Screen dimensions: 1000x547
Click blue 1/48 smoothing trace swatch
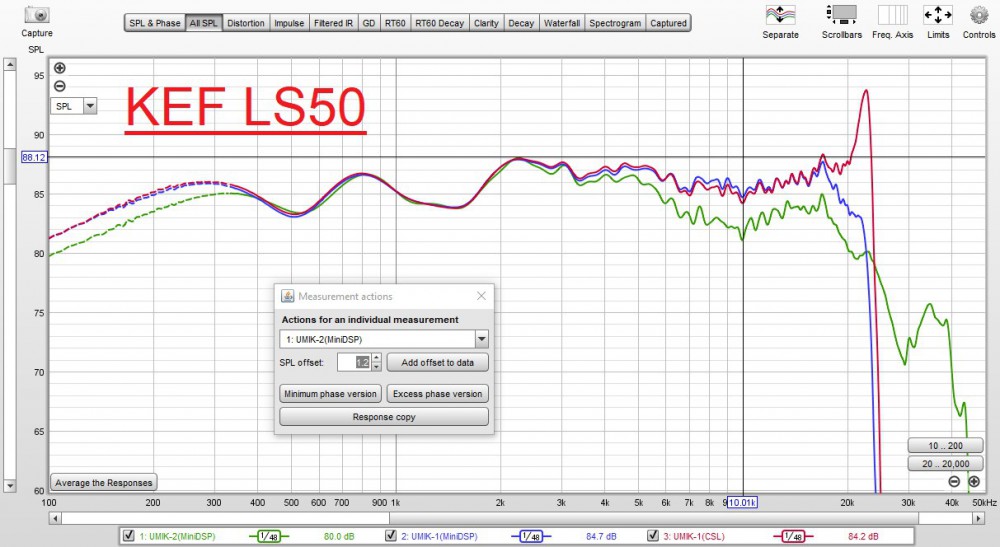pos(531,536)
